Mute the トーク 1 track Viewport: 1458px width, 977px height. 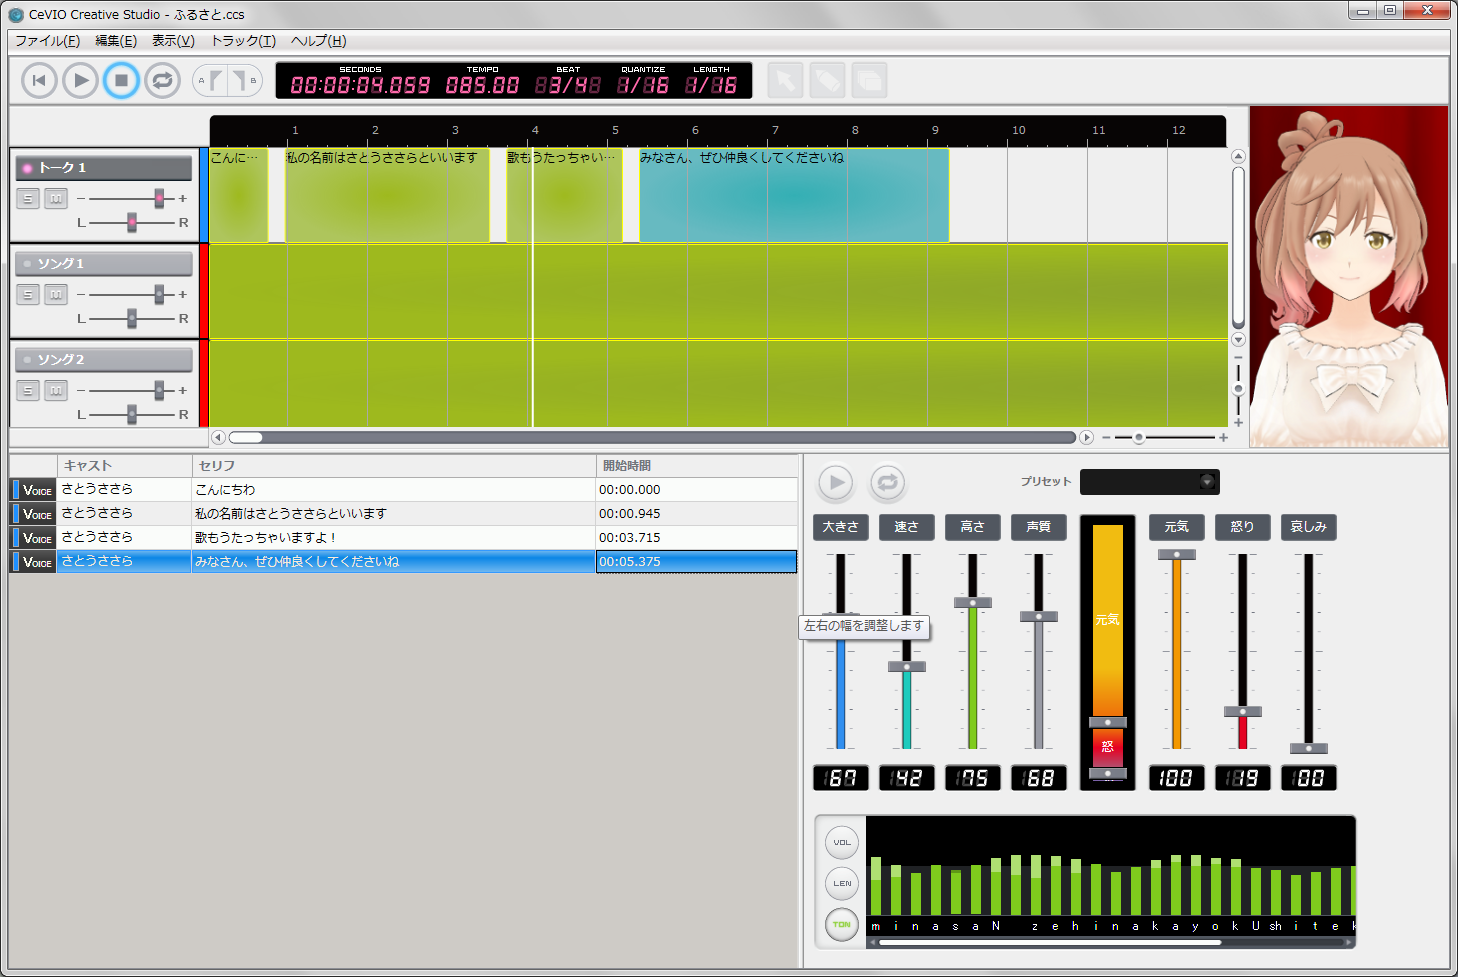(56, 198)
